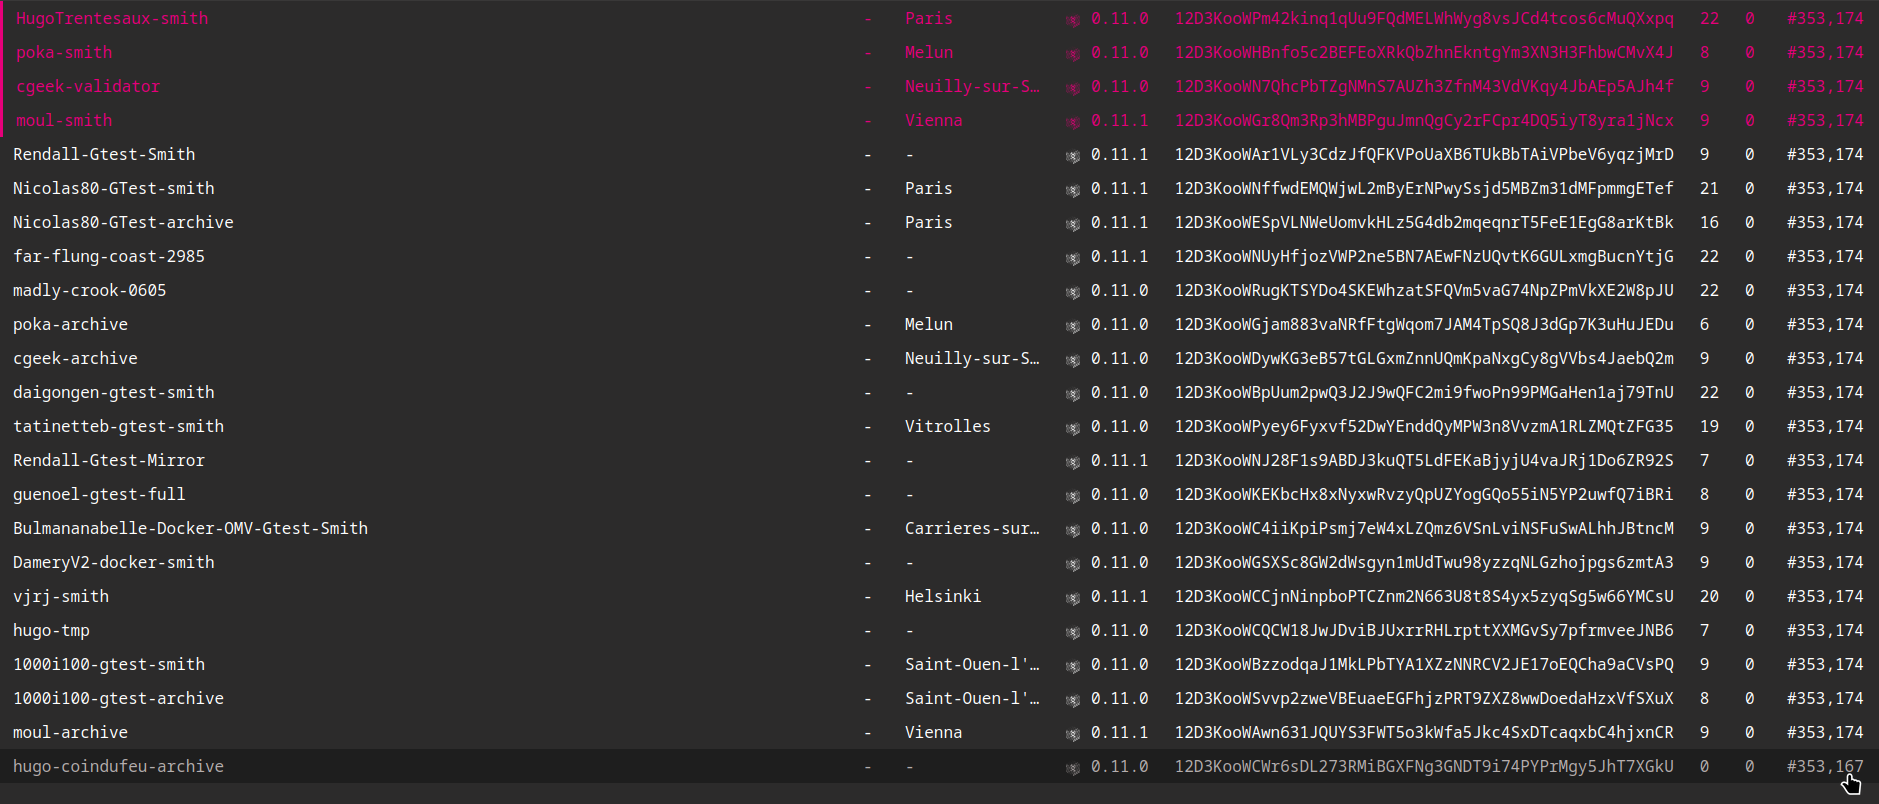The height and width of the screenshot is (804, 1879).
Task: Click node icon in vjrj-smith row
Action: pyautogui.click(x=1072, y=598)
